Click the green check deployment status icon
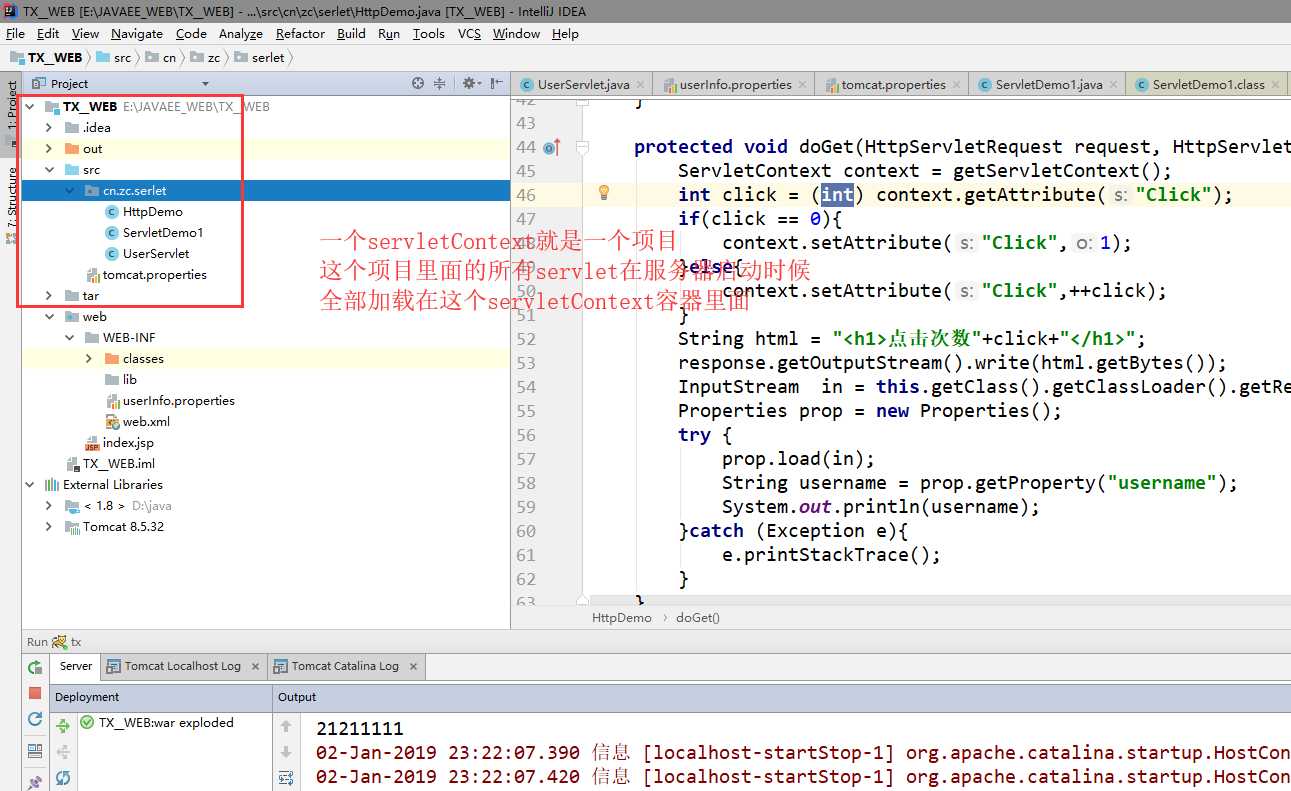 pos(87,723)
